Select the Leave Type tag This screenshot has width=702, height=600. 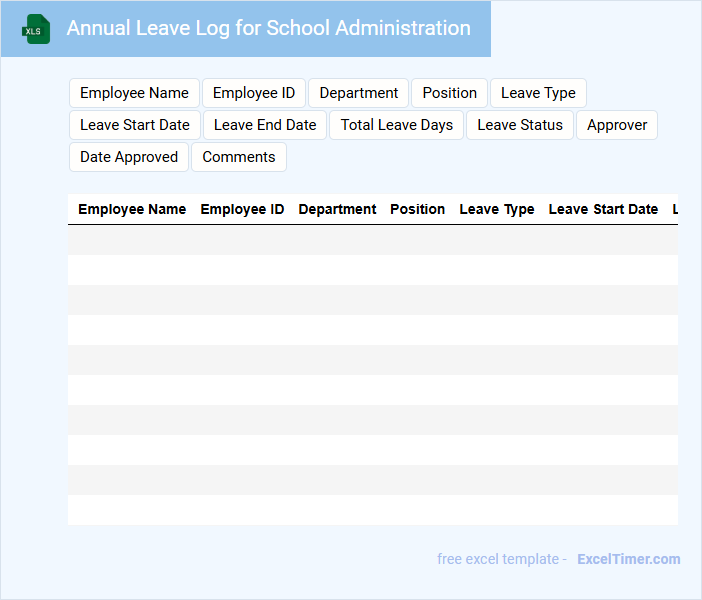[538, 93]
